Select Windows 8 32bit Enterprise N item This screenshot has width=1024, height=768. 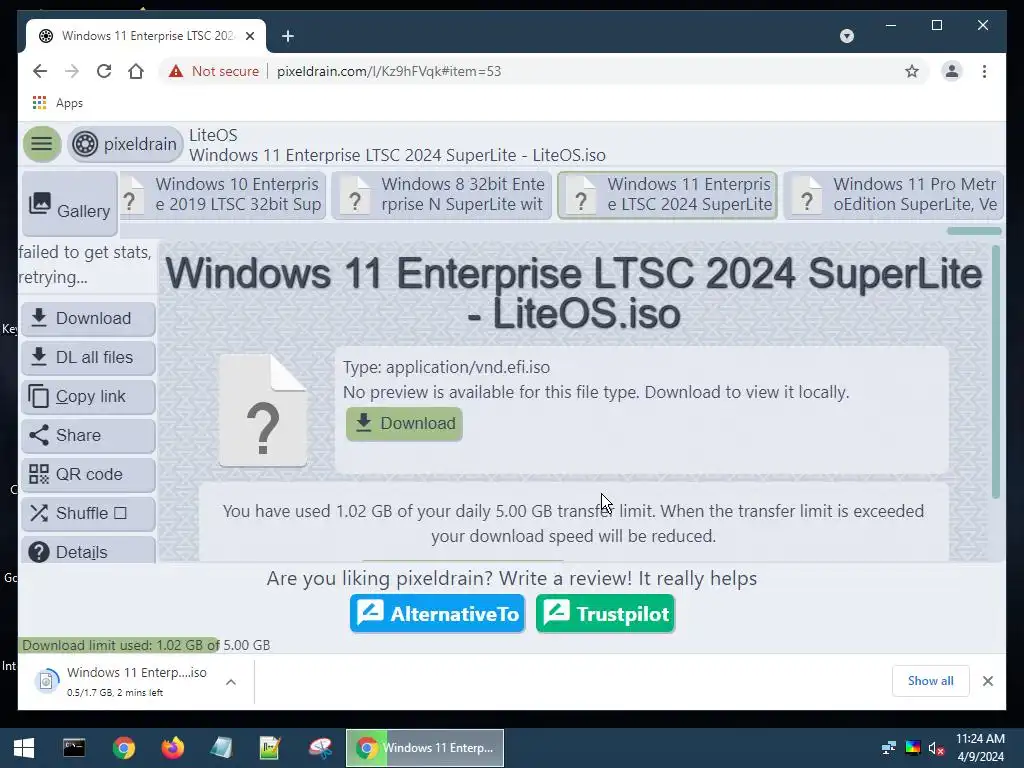(442, 195)
